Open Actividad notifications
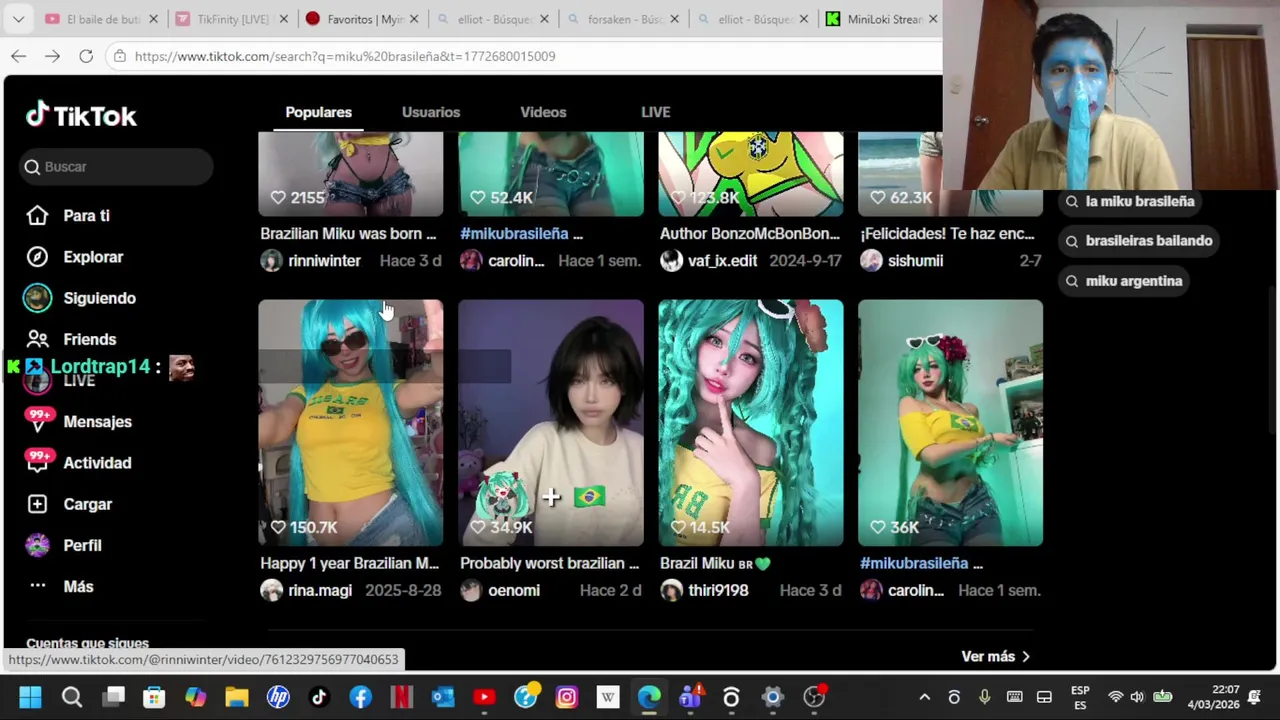This screenshot has height=720, width=1280. [x=97, y=463]
